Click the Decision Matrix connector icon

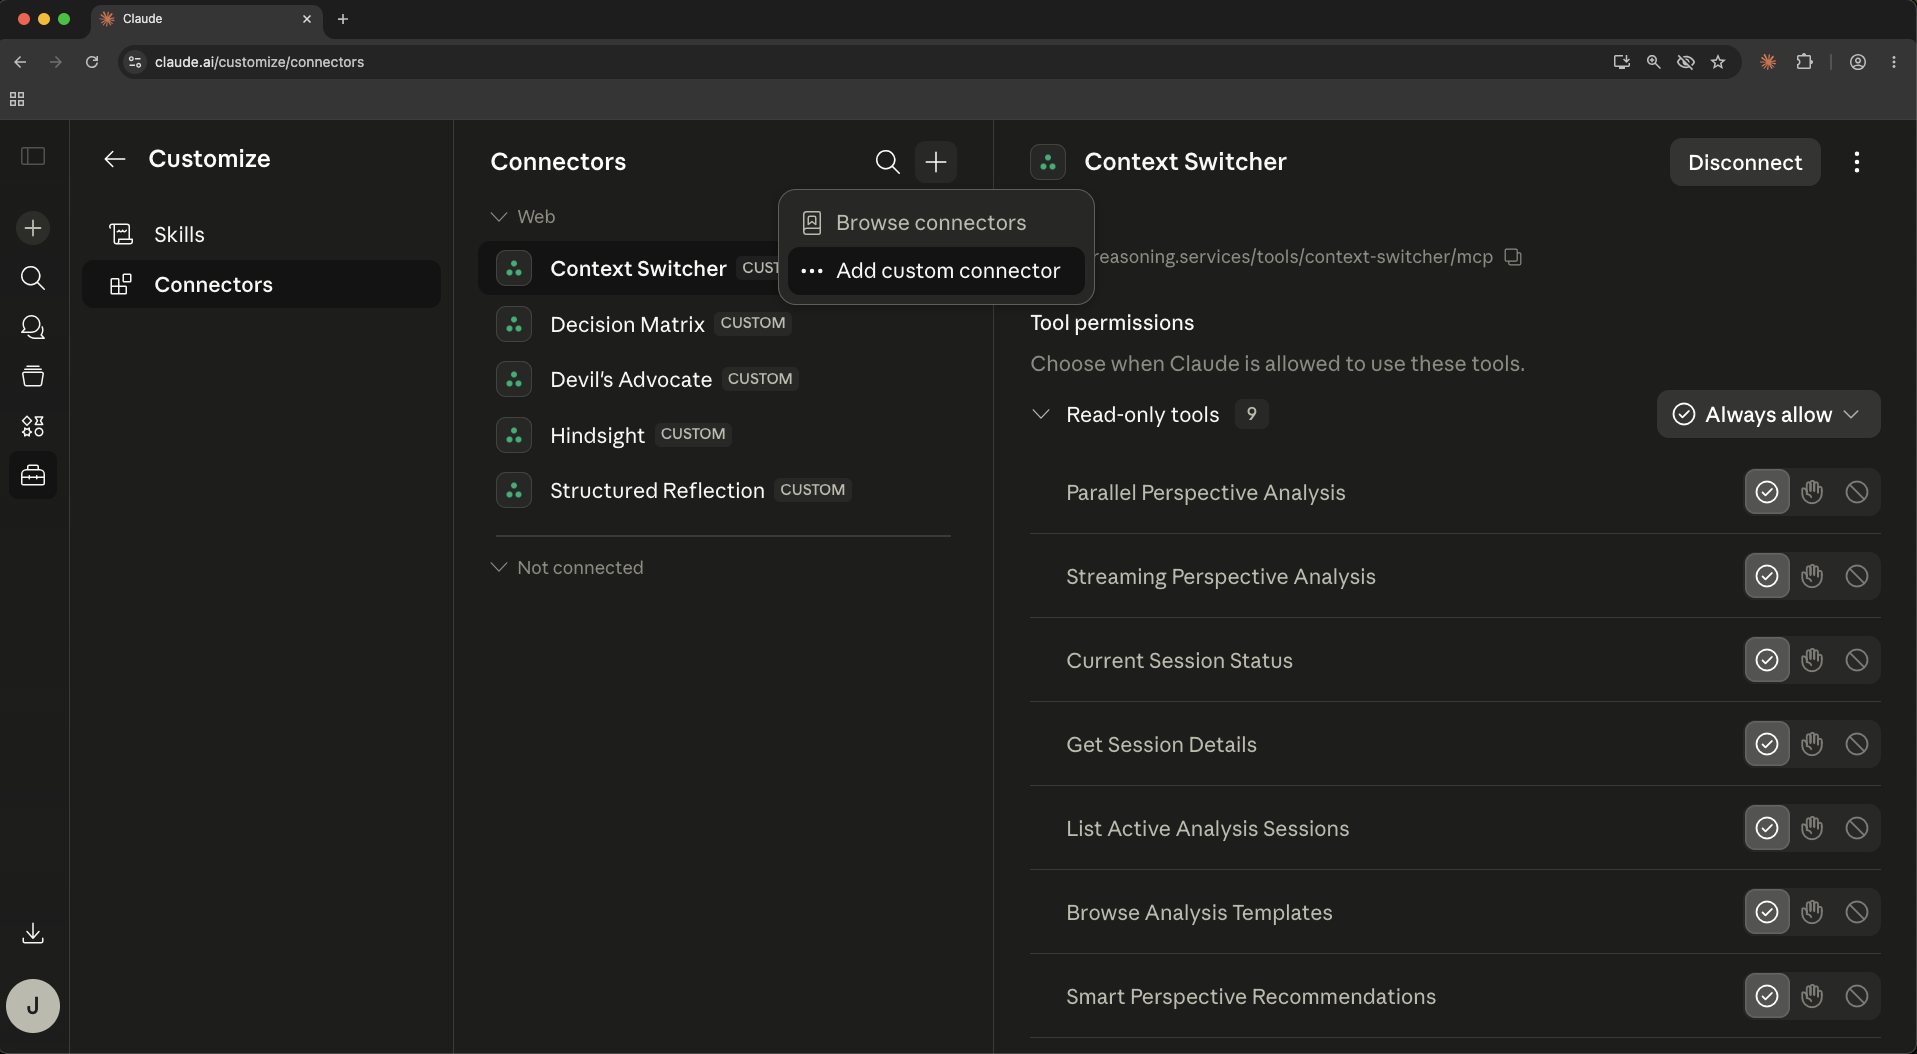514,324
